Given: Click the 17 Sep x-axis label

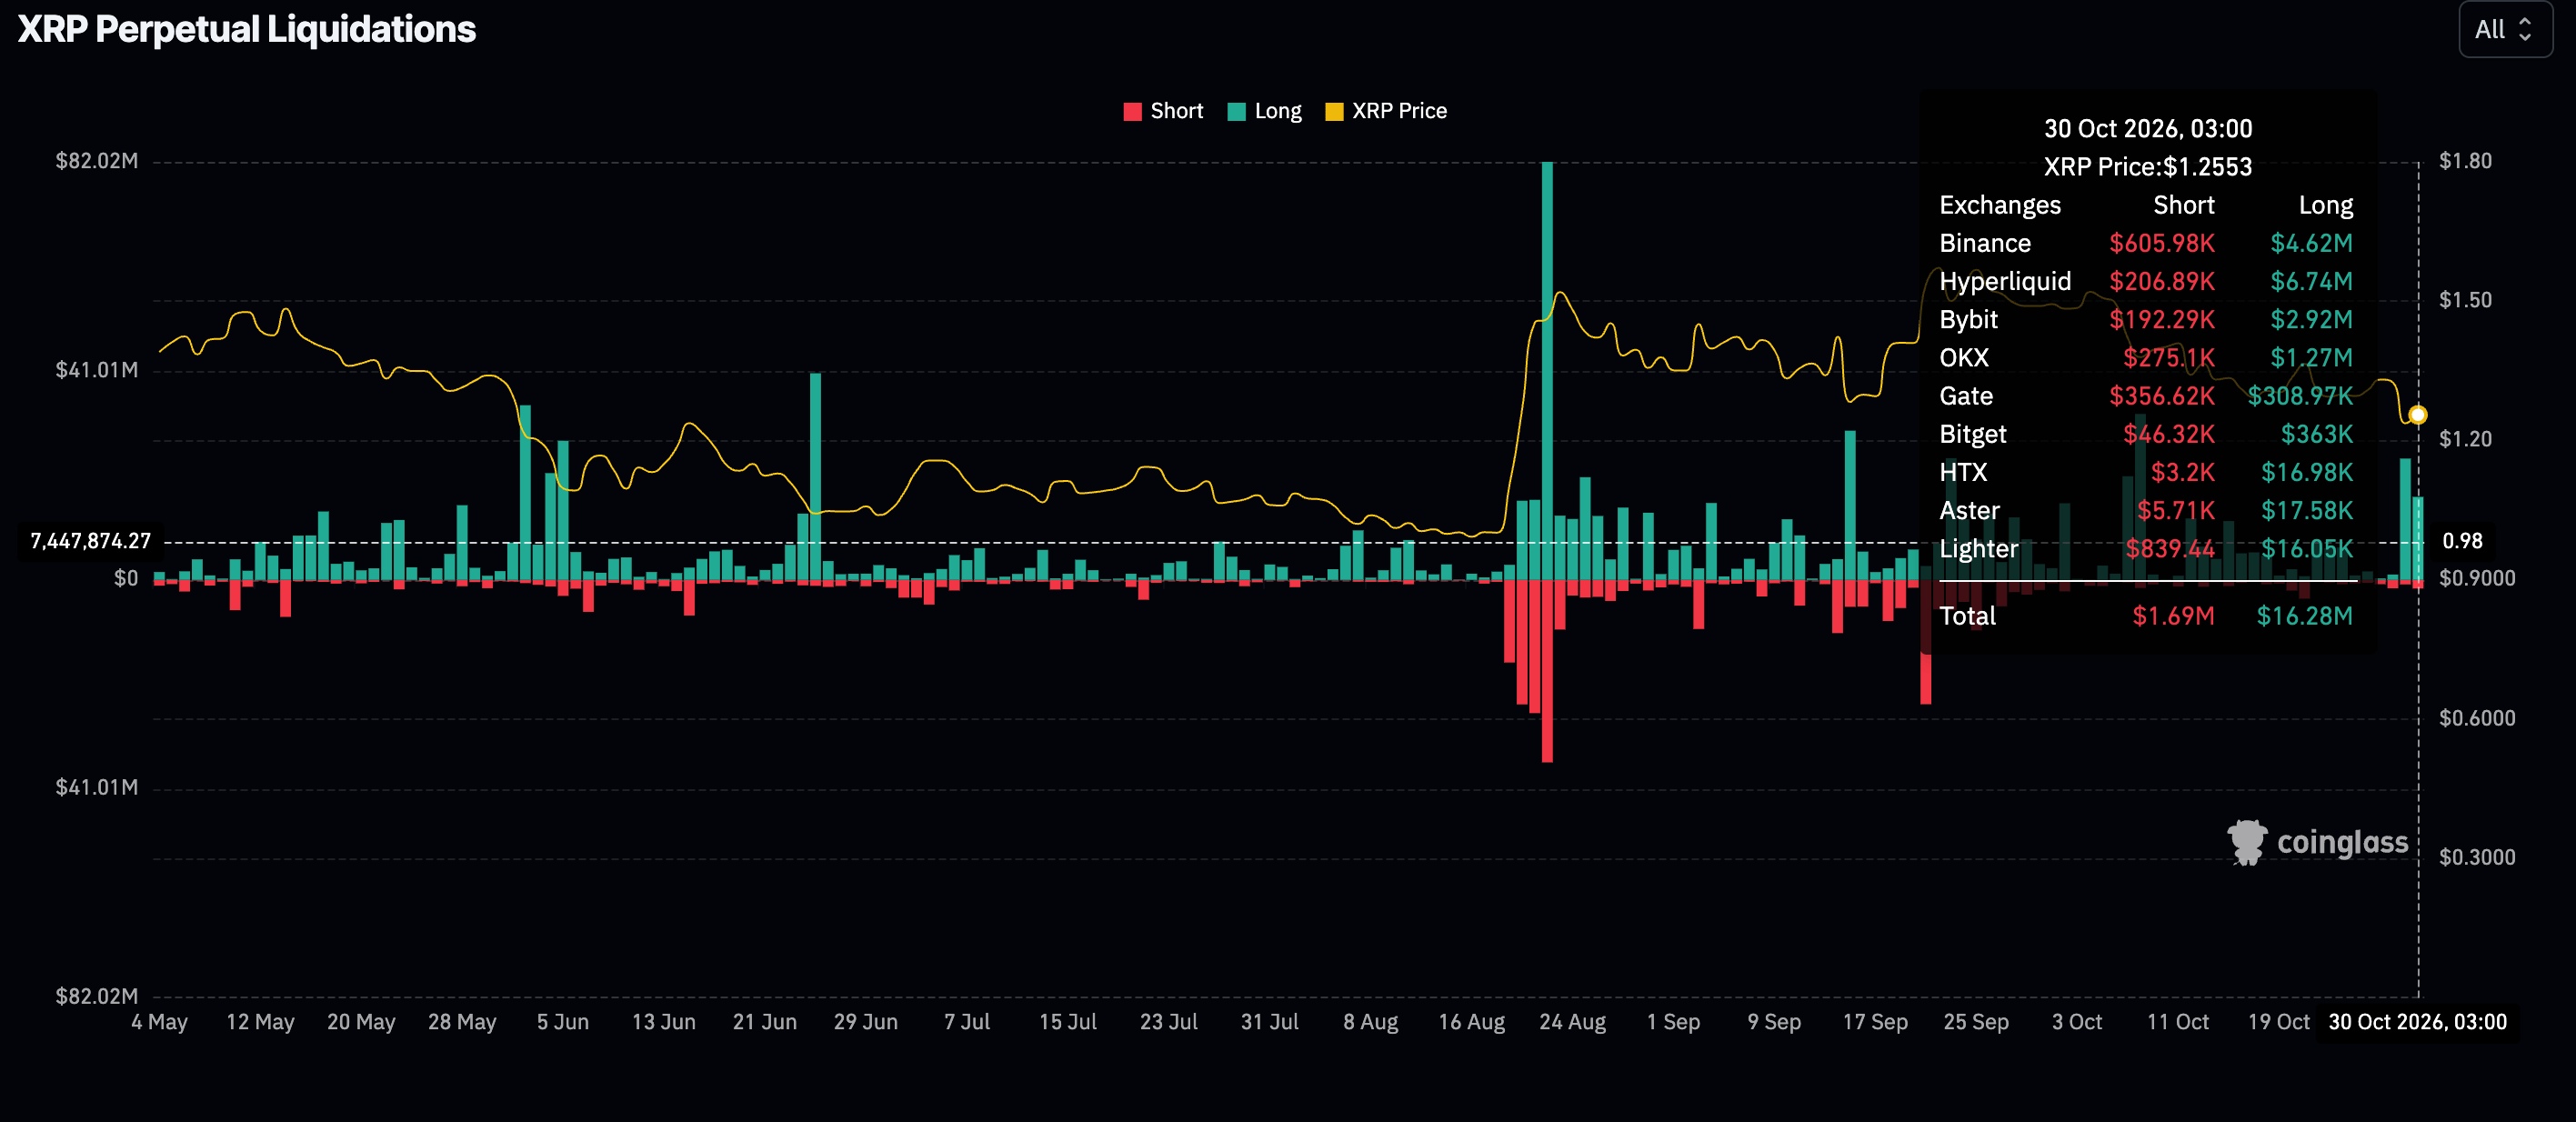Looking at the screenshot, I should click(1875, 1022).
